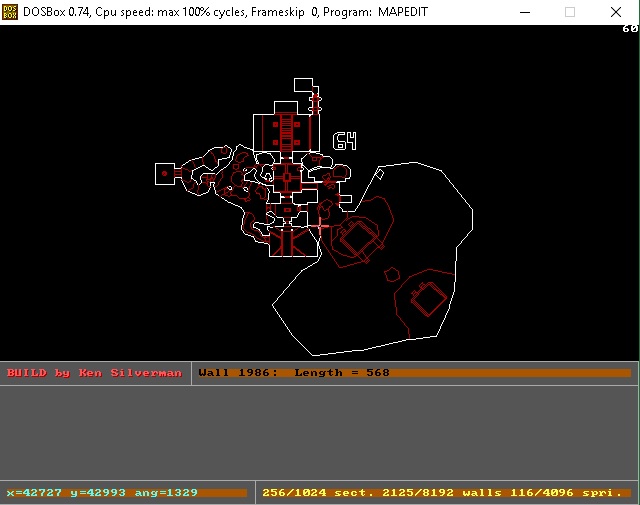Click the empty gray message panel

[320, 432]
